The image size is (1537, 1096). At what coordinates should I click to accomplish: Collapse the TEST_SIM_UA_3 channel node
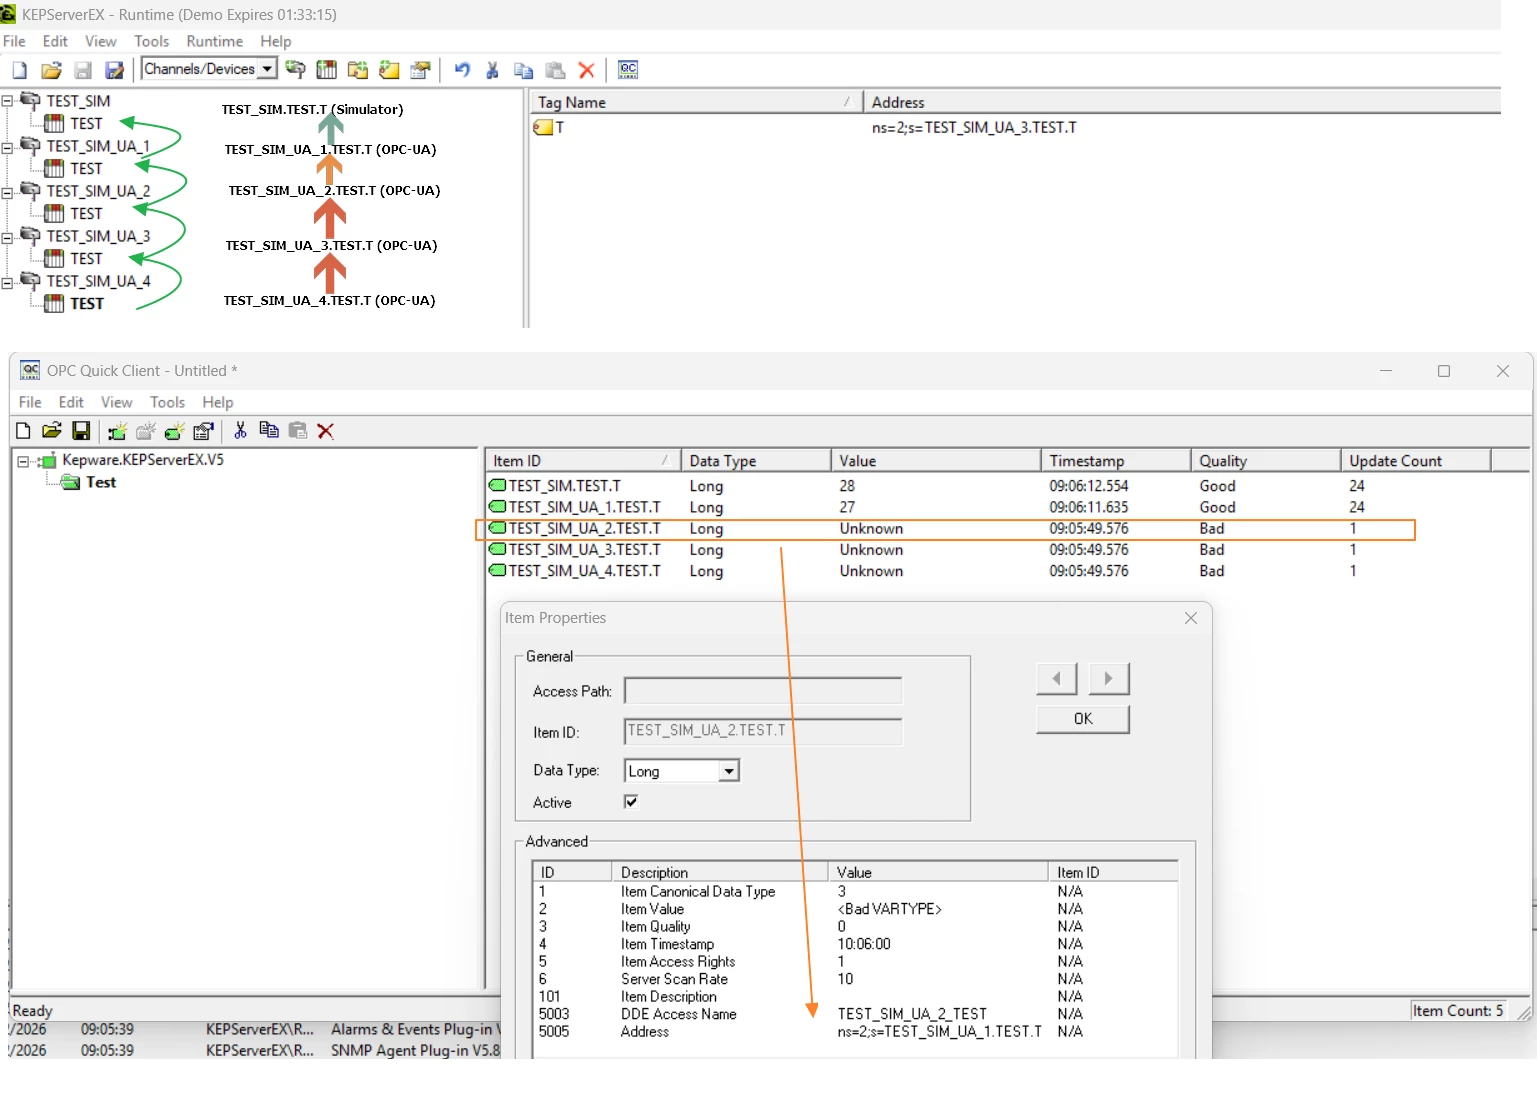coord(7,236)
